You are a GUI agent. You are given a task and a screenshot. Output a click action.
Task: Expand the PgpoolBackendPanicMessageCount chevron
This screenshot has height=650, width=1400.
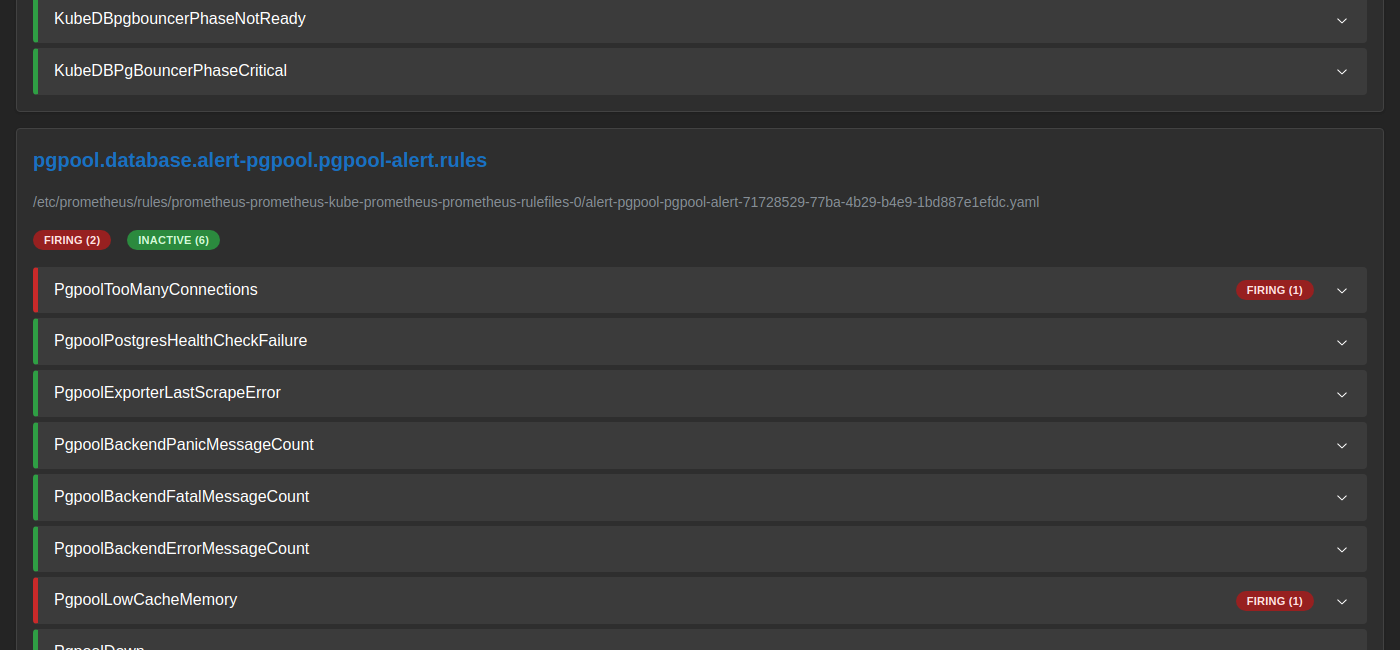point(1342,446)
